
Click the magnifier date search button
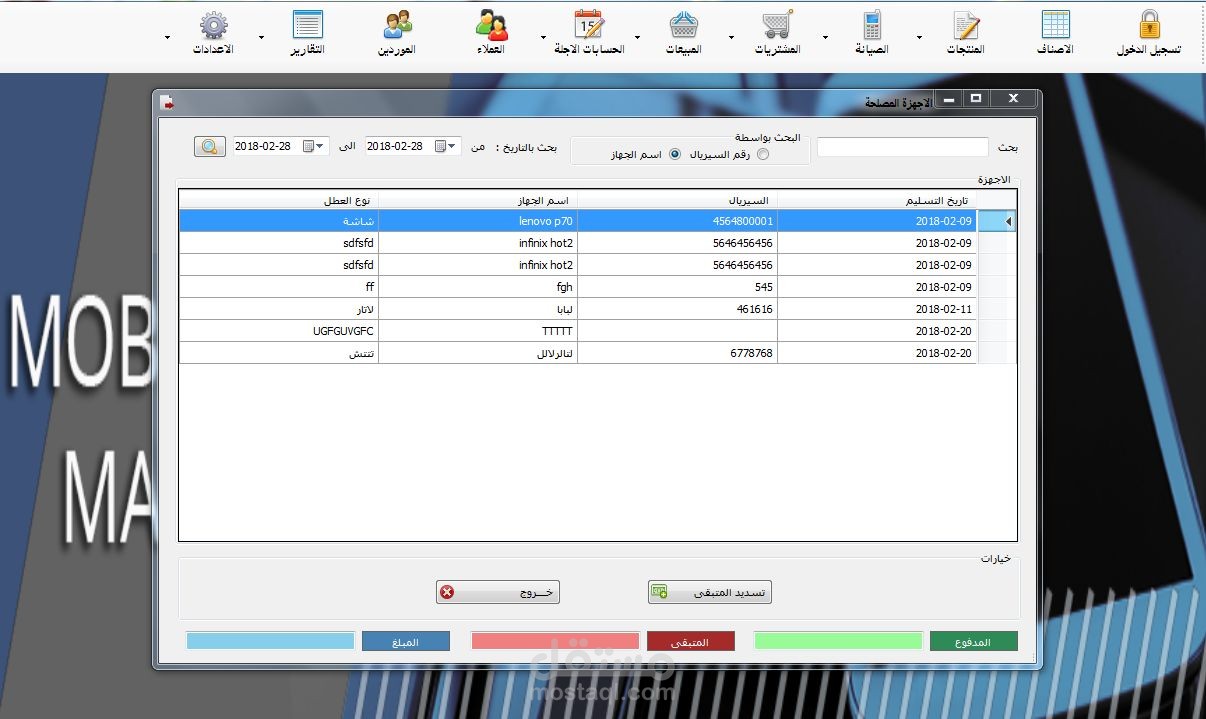(209, 146)
